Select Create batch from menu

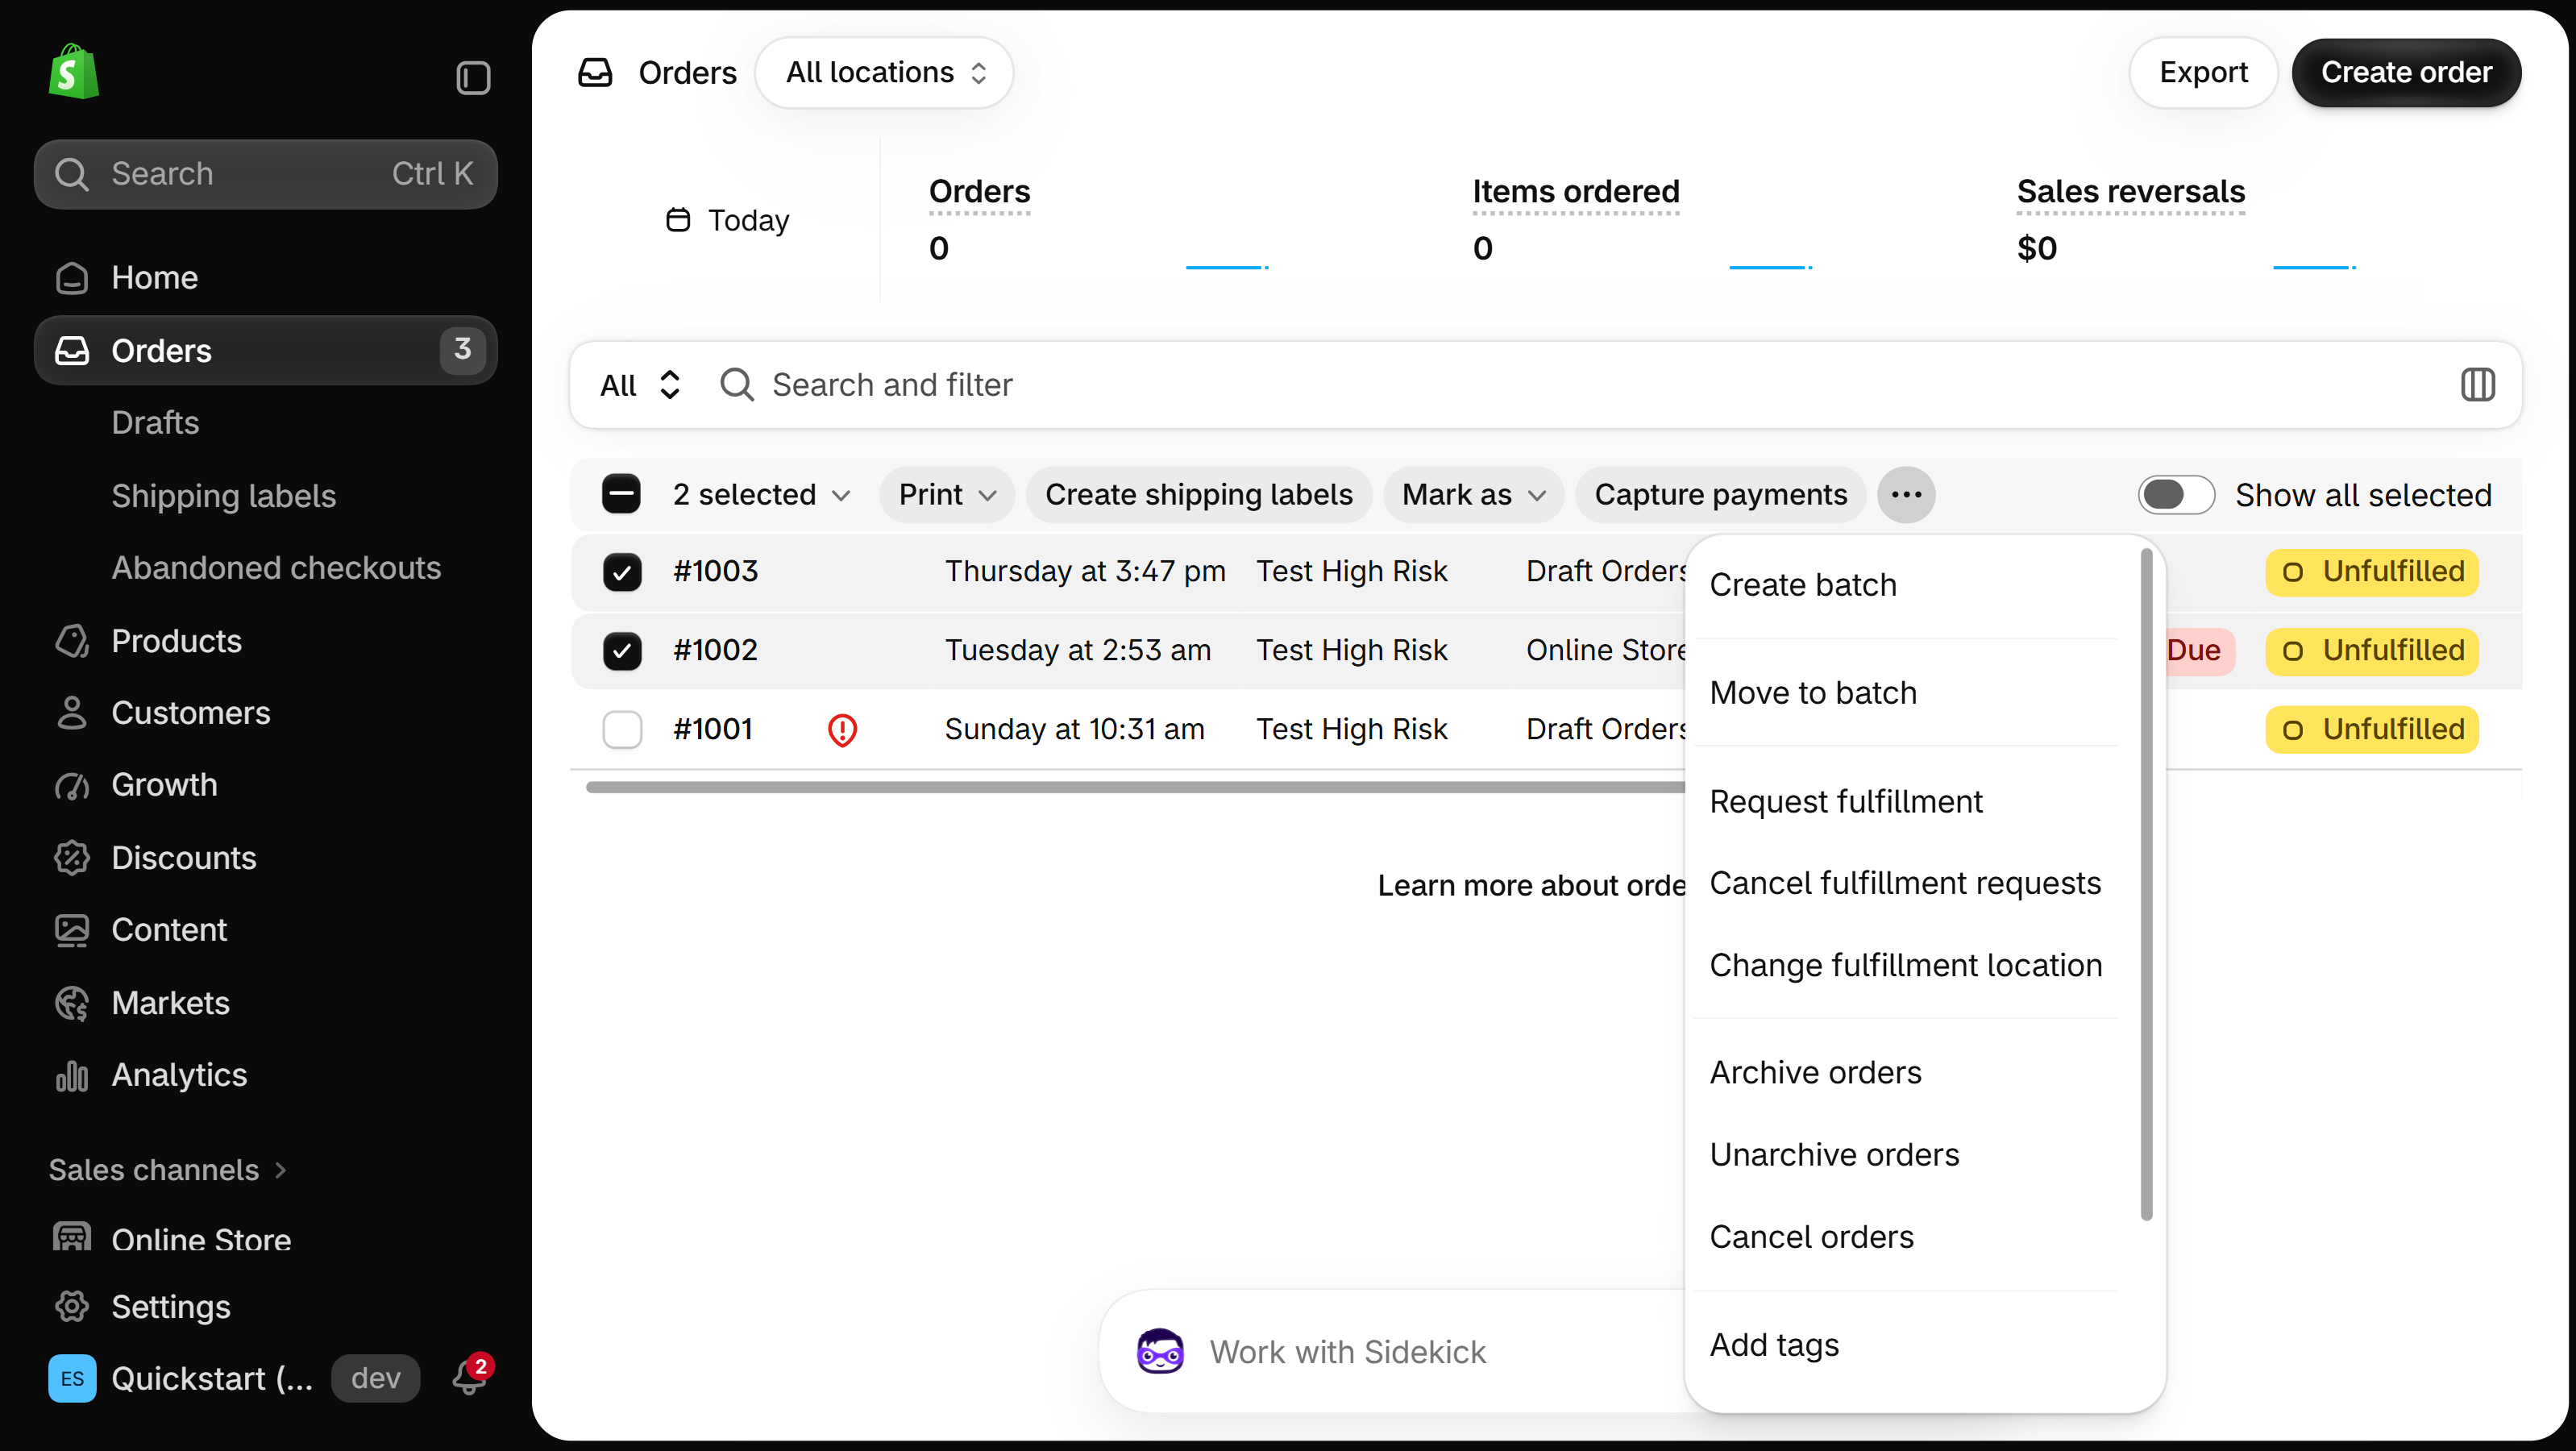click(x=1906, y=585)
